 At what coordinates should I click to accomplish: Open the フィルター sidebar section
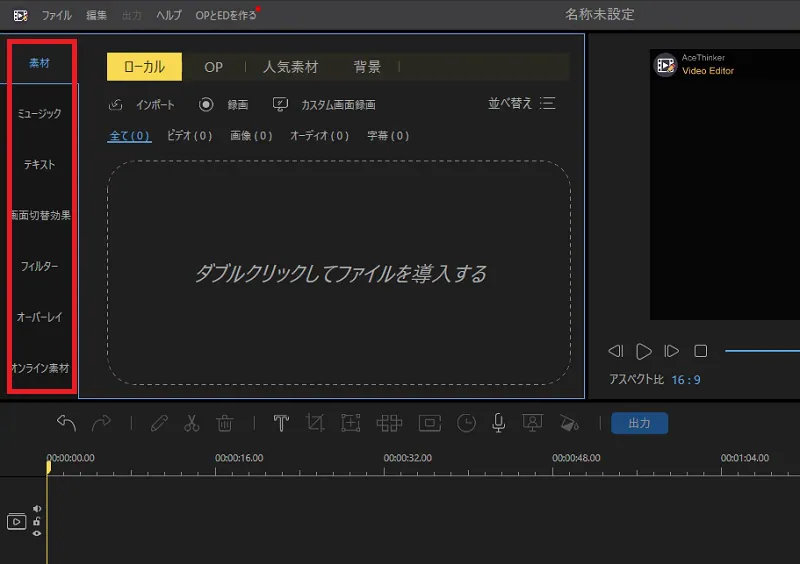tap(39, 266)
